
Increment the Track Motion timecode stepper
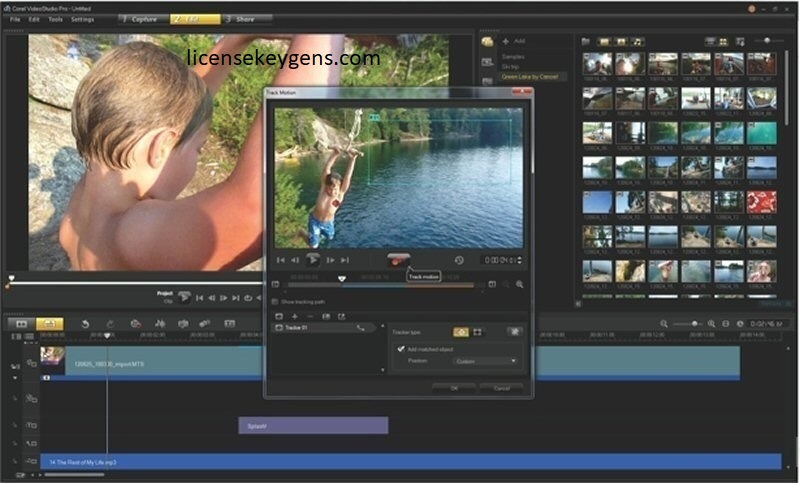[x=519, y=258]
